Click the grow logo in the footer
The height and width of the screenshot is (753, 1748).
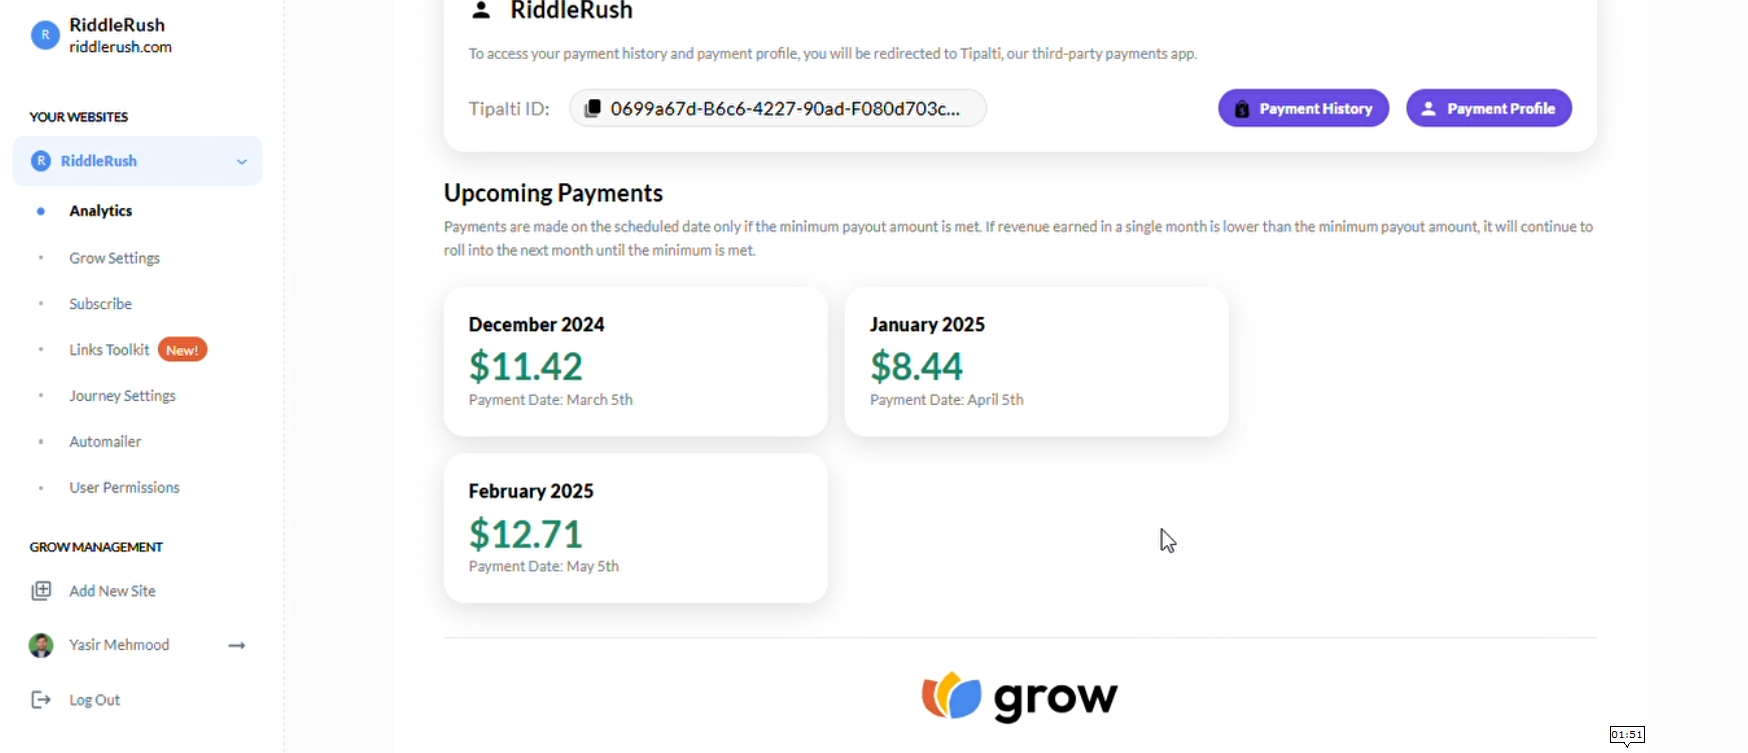coord(1019,697)
